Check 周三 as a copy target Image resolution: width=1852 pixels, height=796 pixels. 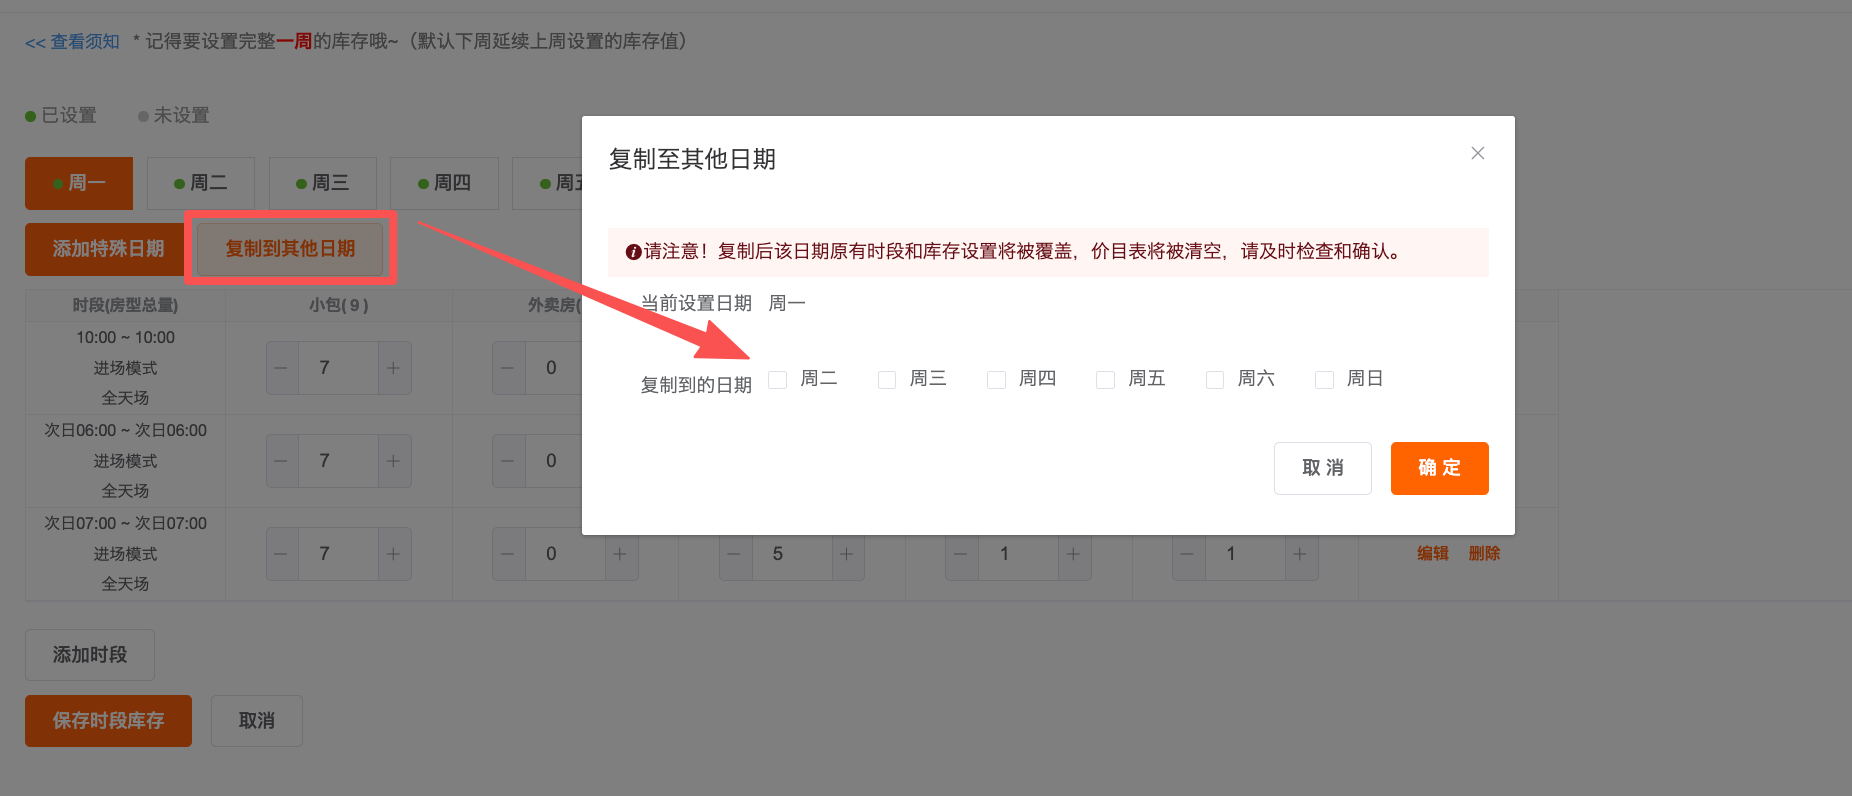(887, 380)
